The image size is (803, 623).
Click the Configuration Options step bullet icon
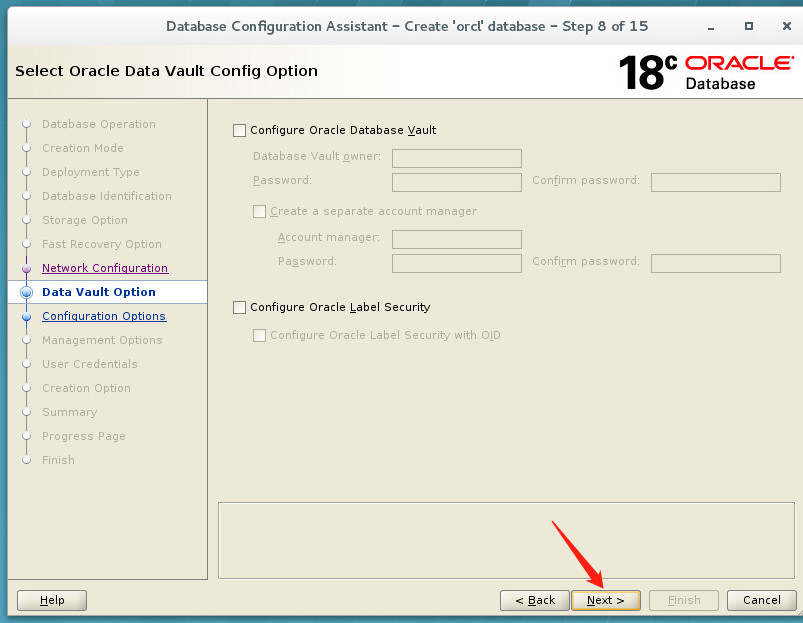[27, 317]
